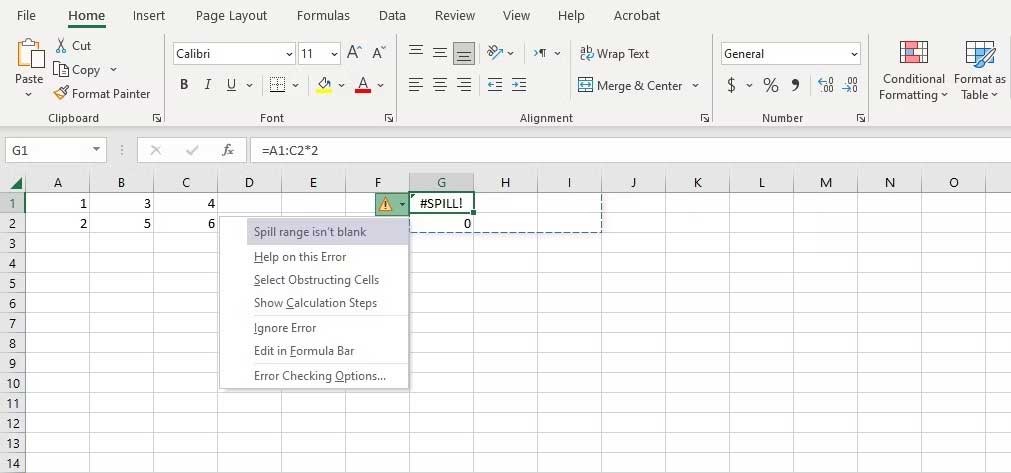Increase font size with larger A icon
This screenshot has width=1011, height=473.
coord(354,53)
